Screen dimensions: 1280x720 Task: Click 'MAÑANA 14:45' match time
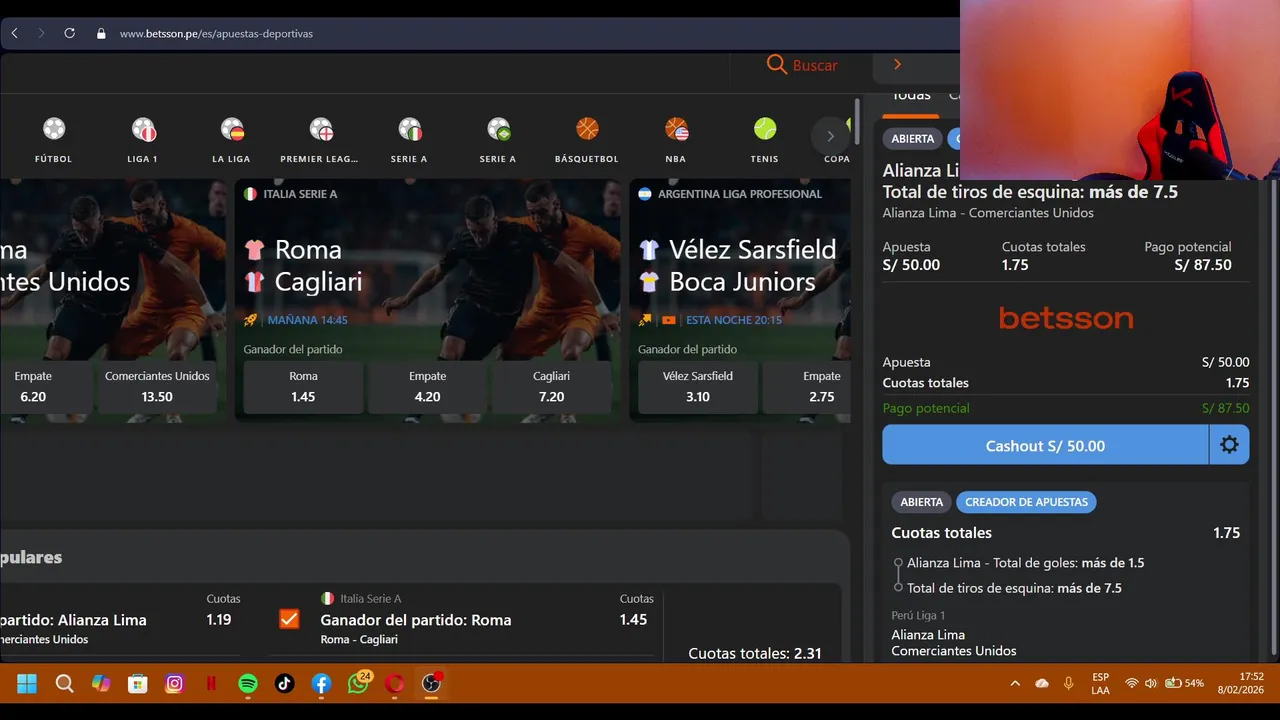click(308, 320)
